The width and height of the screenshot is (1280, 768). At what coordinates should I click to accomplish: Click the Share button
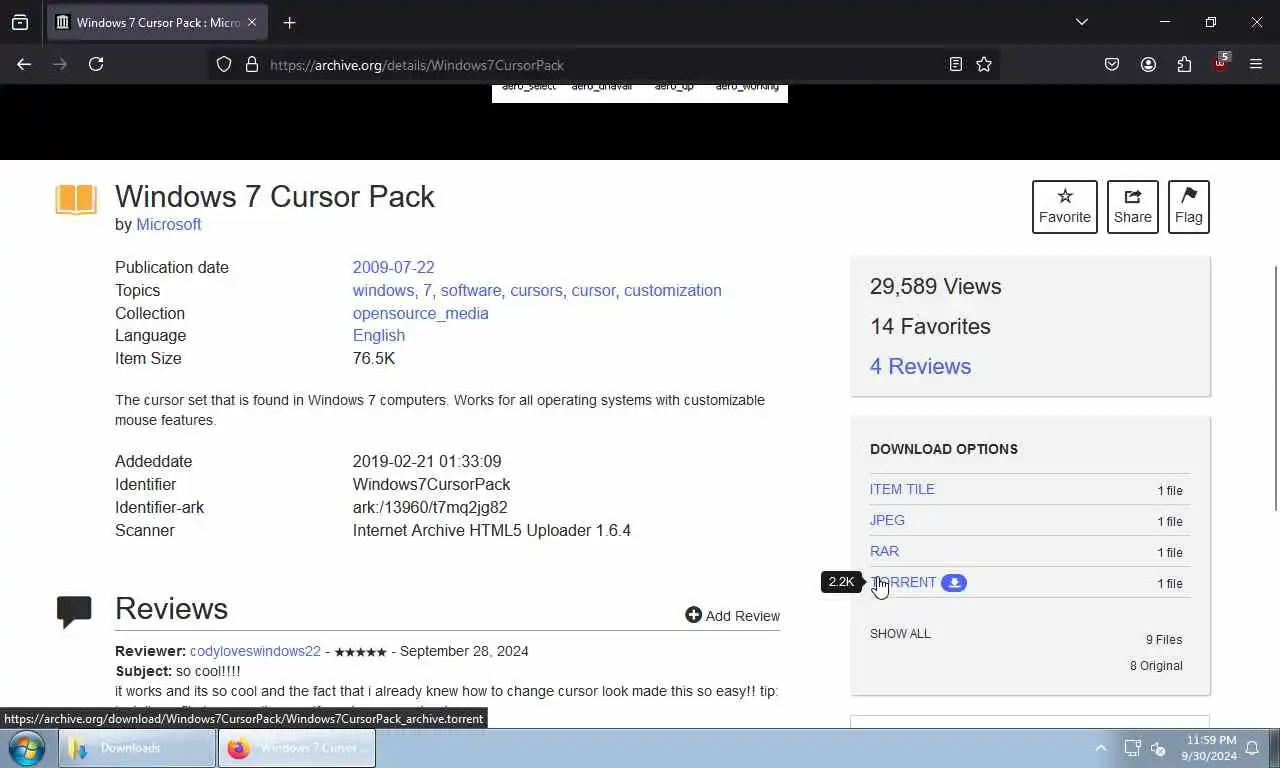pos(1133,207)
